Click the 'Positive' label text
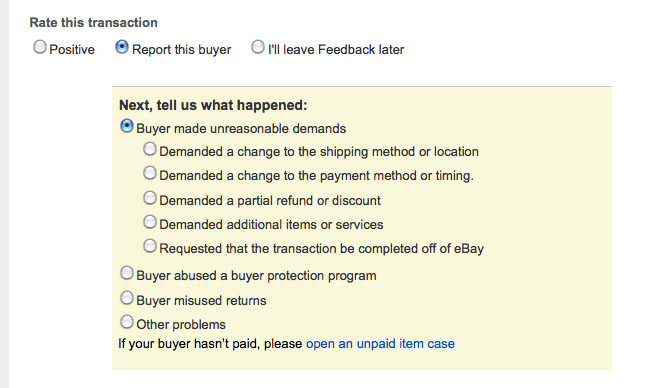The image size is (666, 388). click(x=72, y=49)
